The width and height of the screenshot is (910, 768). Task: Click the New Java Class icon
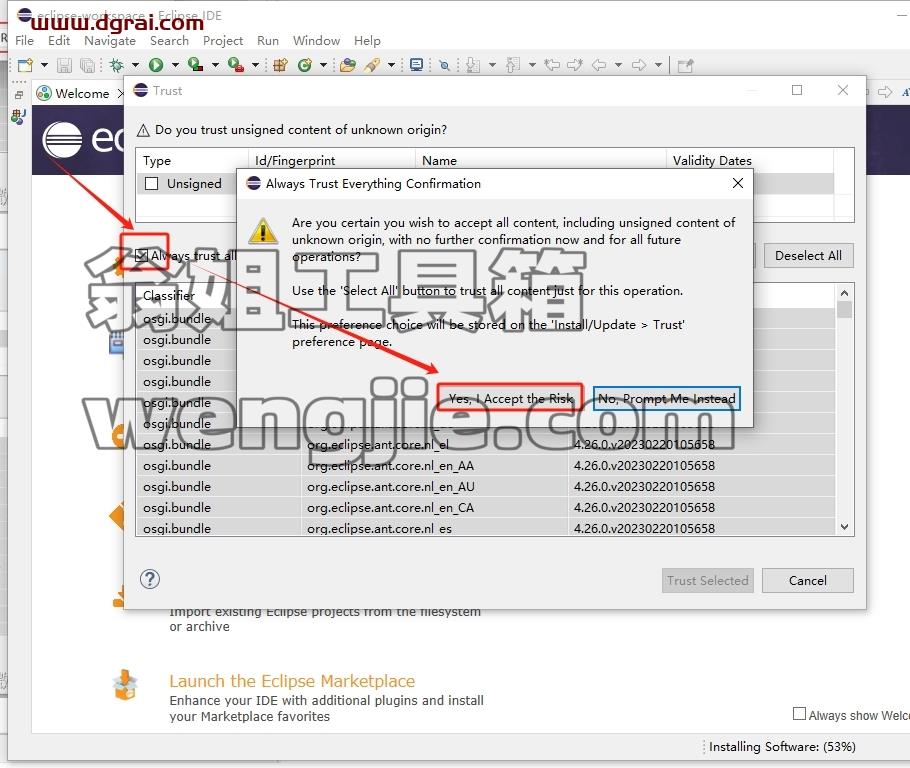(x=305, y=65)
